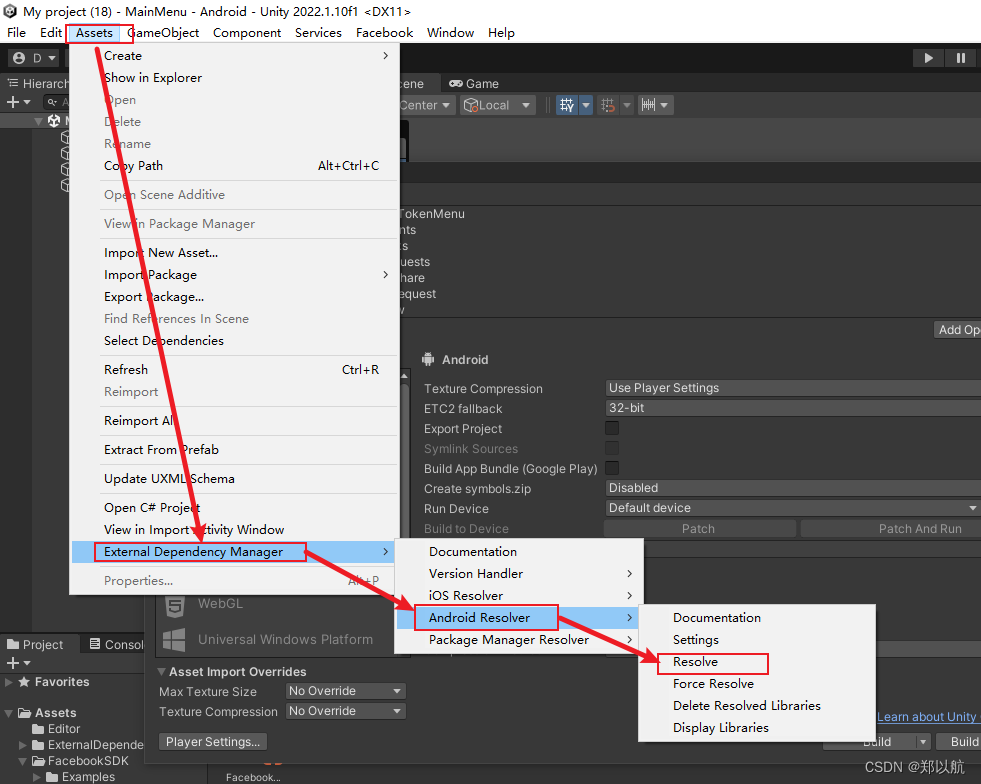Viewport: 981px width, 784px height.
Task: Select the WebGL platform icon
Action: 175,604
